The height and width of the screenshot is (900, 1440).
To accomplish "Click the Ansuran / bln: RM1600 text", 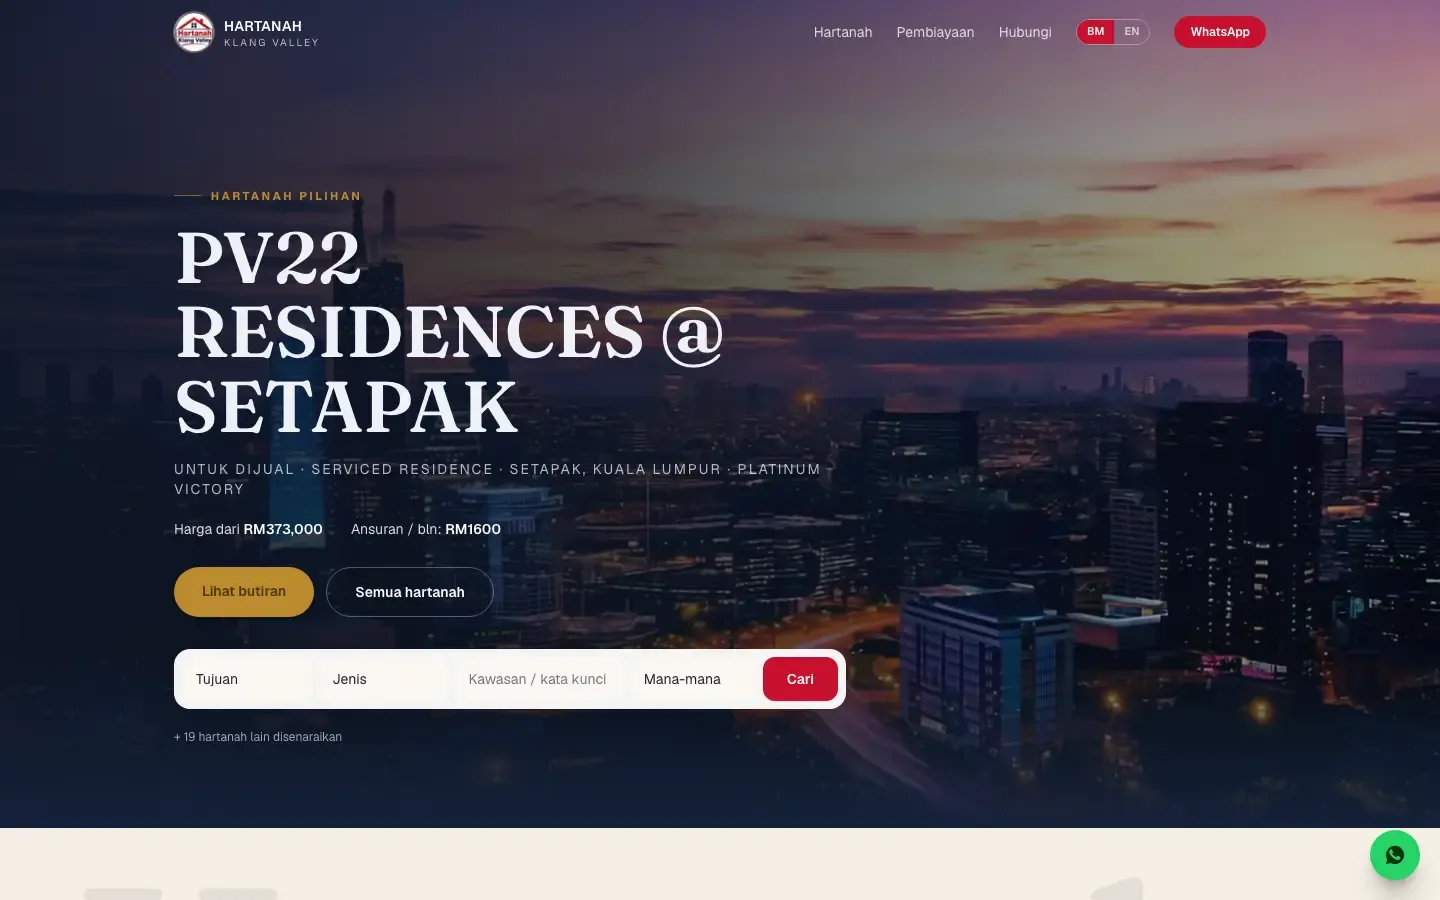I will (x=426, y=529).
